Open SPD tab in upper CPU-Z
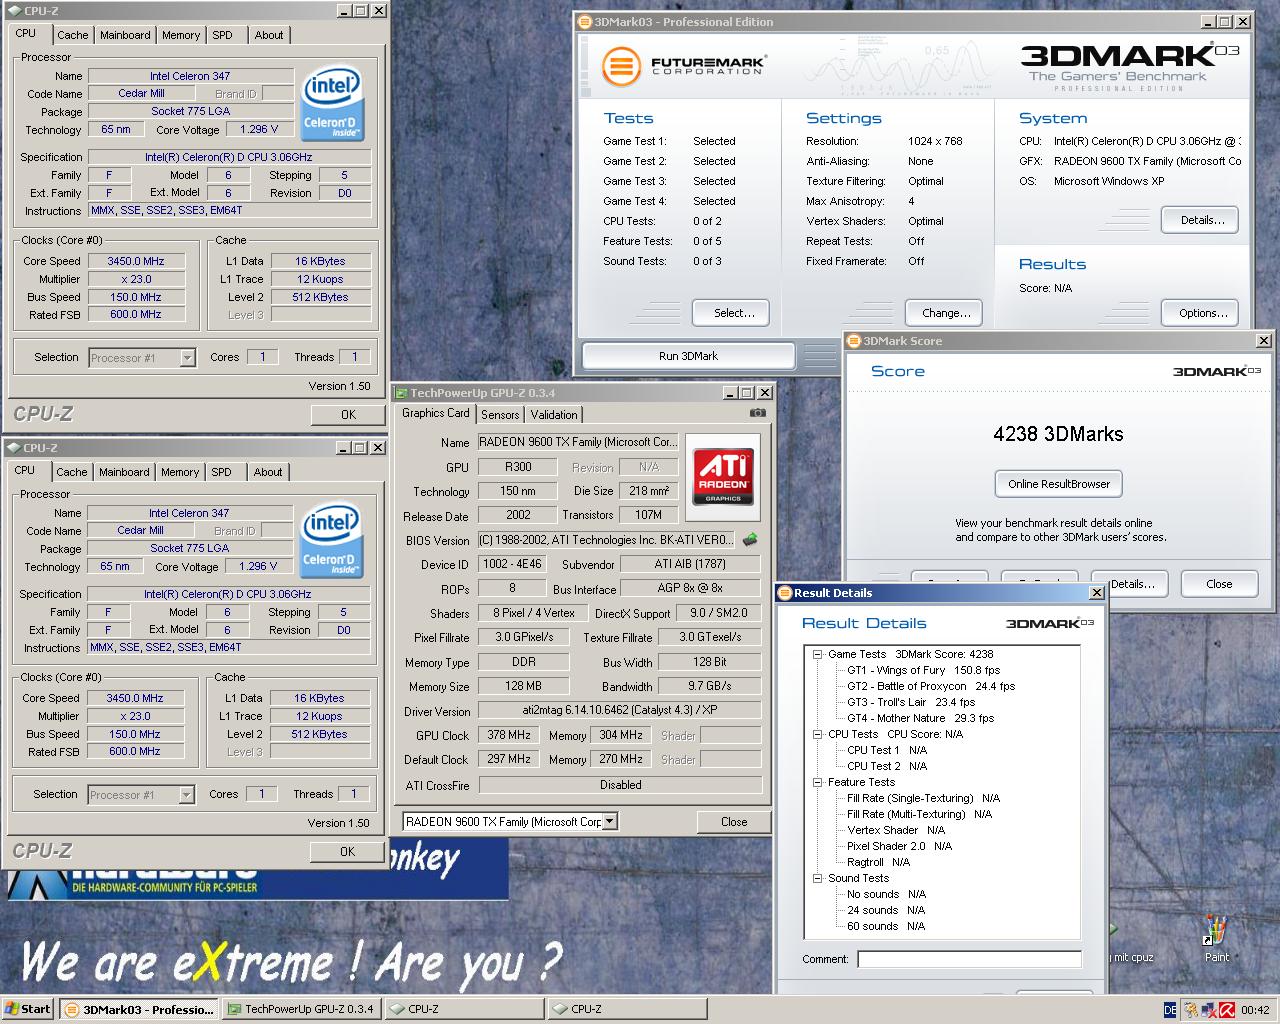This screenshot has width=1280, height=1024. (222, 35)
